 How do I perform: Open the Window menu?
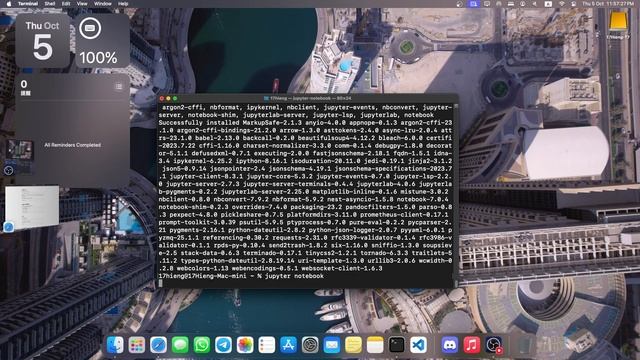point(103,4)
